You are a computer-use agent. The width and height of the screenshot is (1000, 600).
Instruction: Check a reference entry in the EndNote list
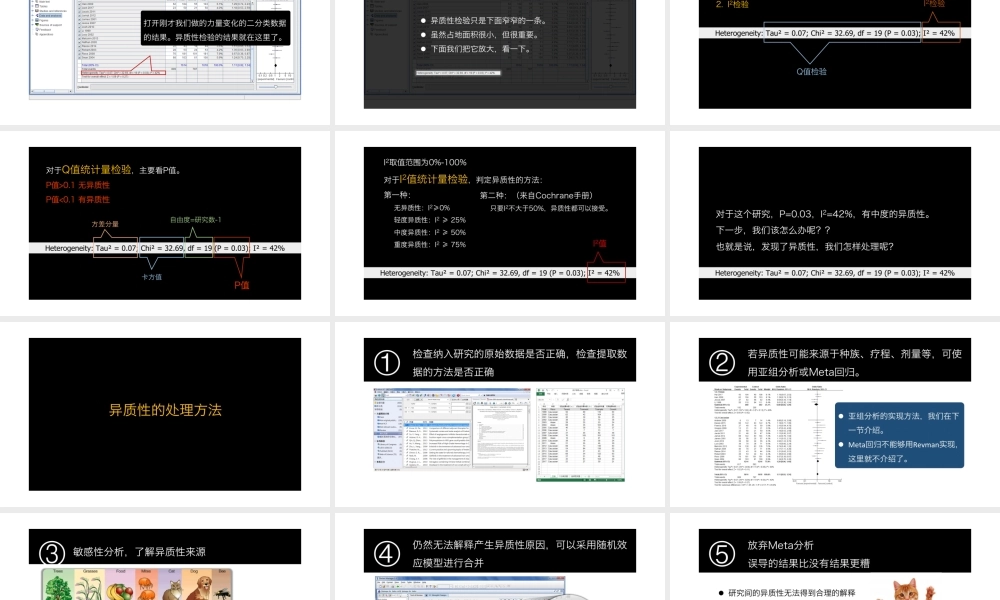[406, 428]
